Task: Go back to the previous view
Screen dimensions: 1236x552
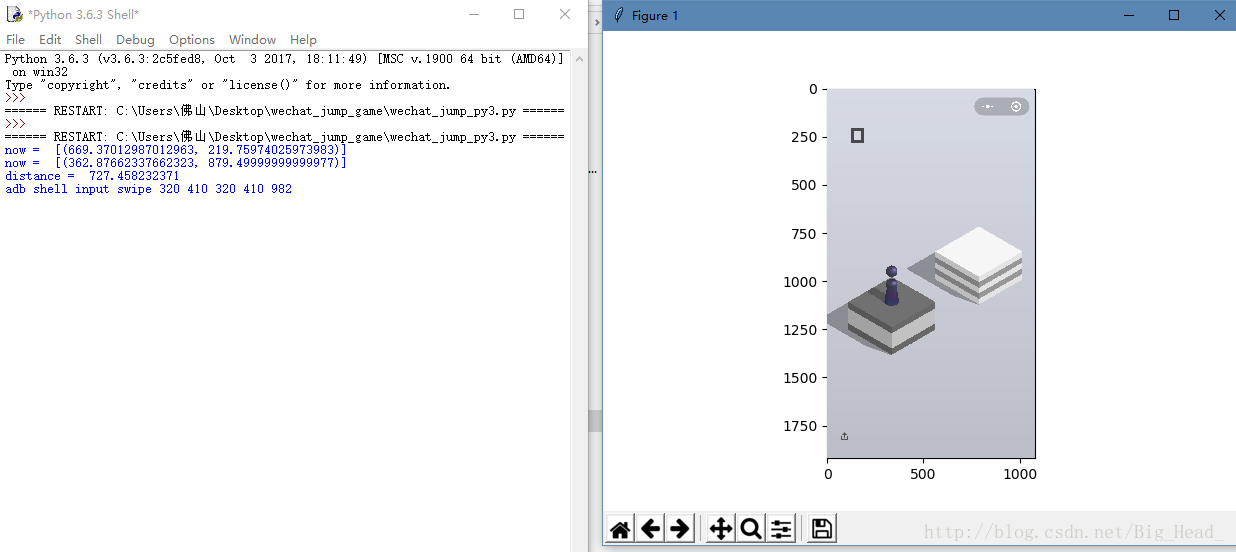Action: 650,529
